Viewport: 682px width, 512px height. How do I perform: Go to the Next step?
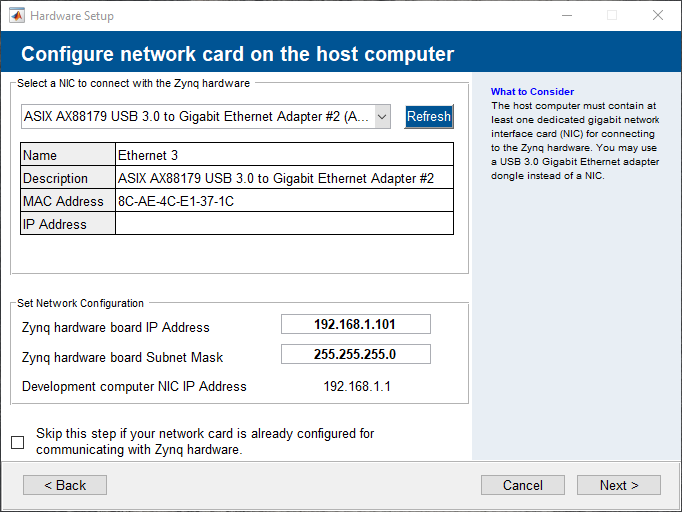click(618, 485)
